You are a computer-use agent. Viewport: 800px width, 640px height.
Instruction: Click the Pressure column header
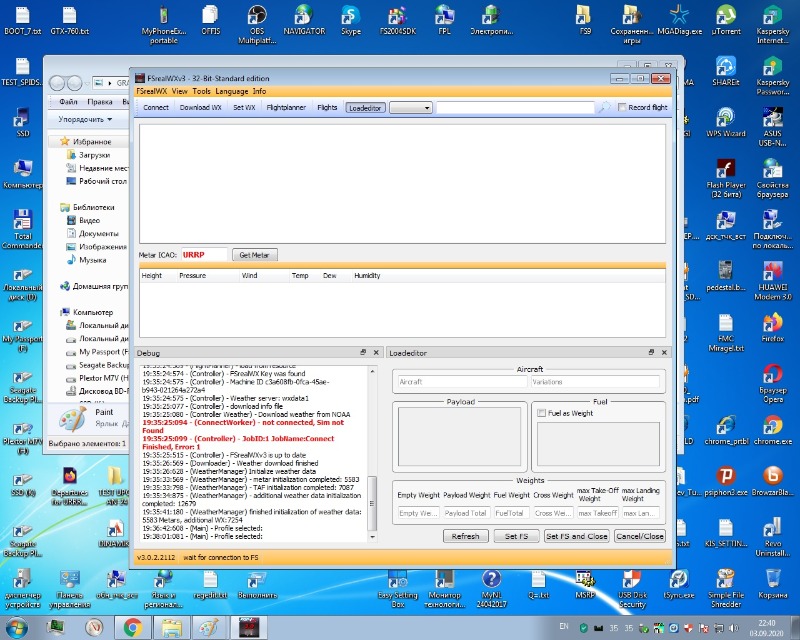pyautogui.click(x=192, y=276)
